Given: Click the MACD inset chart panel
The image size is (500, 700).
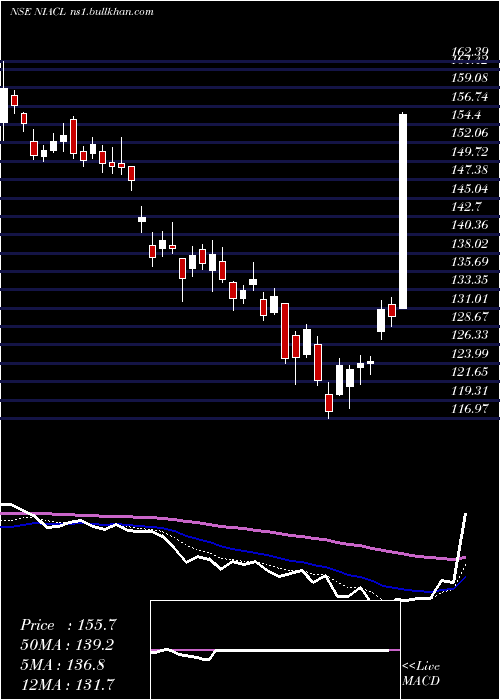Looking at the screenshot, I should point(275,650).
